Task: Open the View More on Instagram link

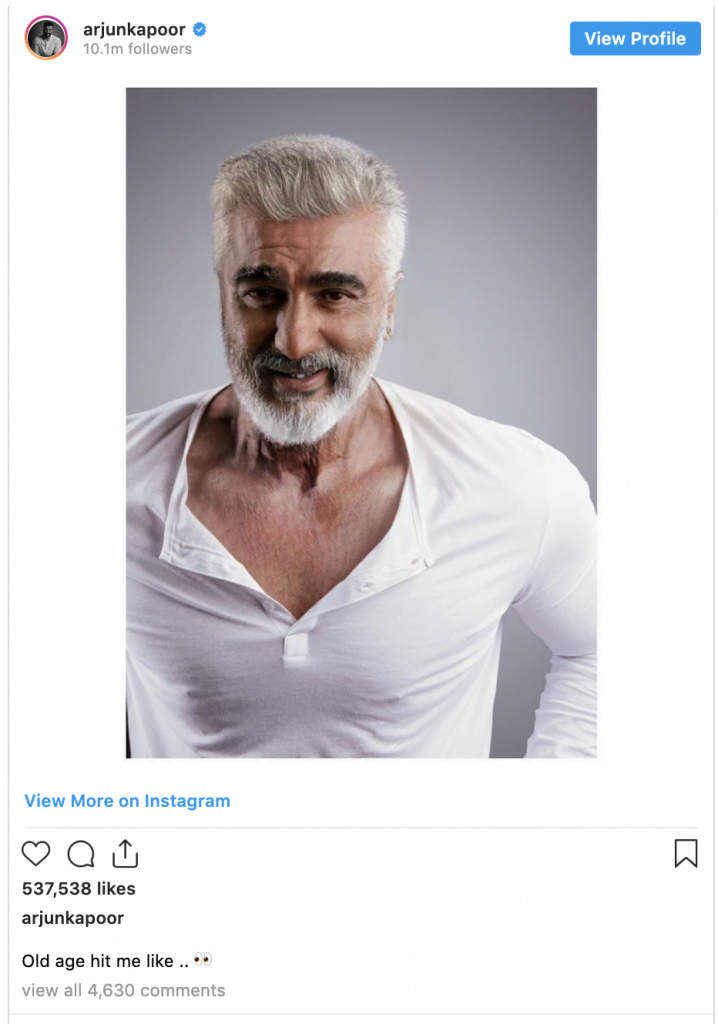Action: point(127,801)
